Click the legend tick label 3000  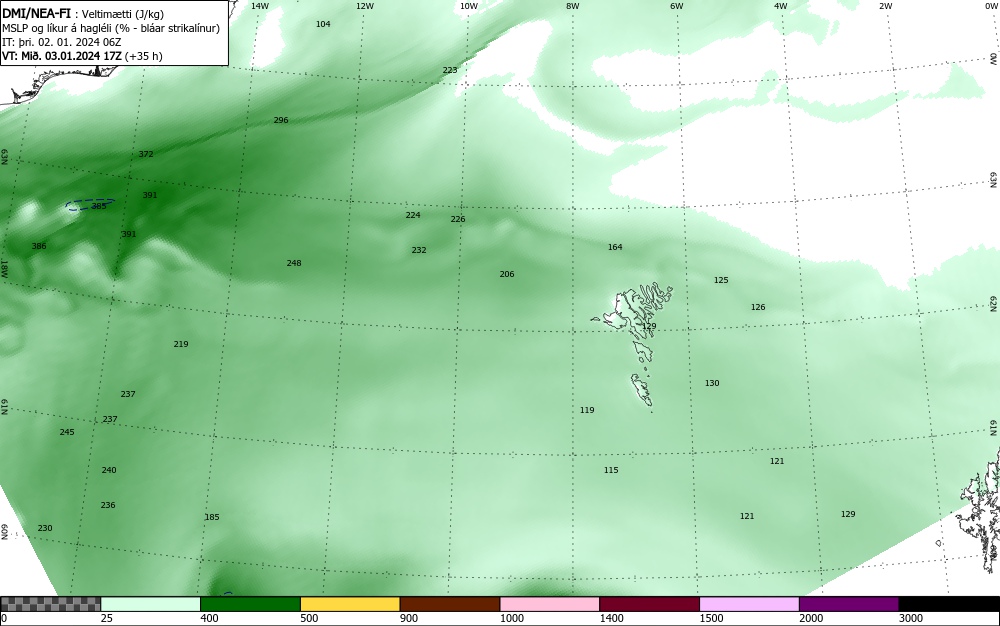(x=911, y=618)
